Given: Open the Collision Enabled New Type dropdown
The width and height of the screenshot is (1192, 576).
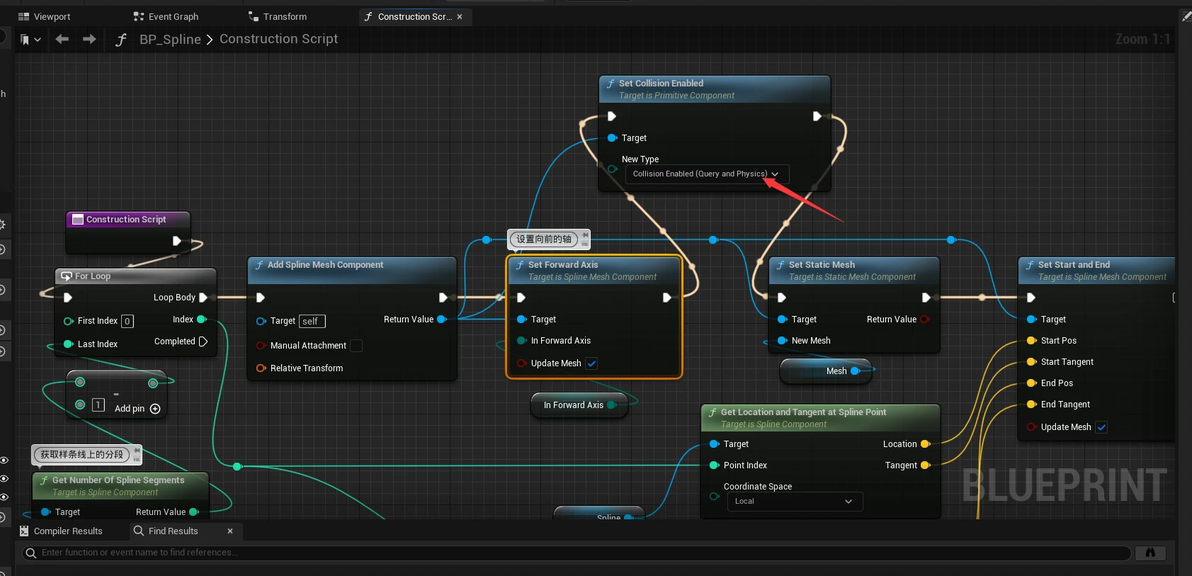Looking at the screenshot, I should click(706, 174).
